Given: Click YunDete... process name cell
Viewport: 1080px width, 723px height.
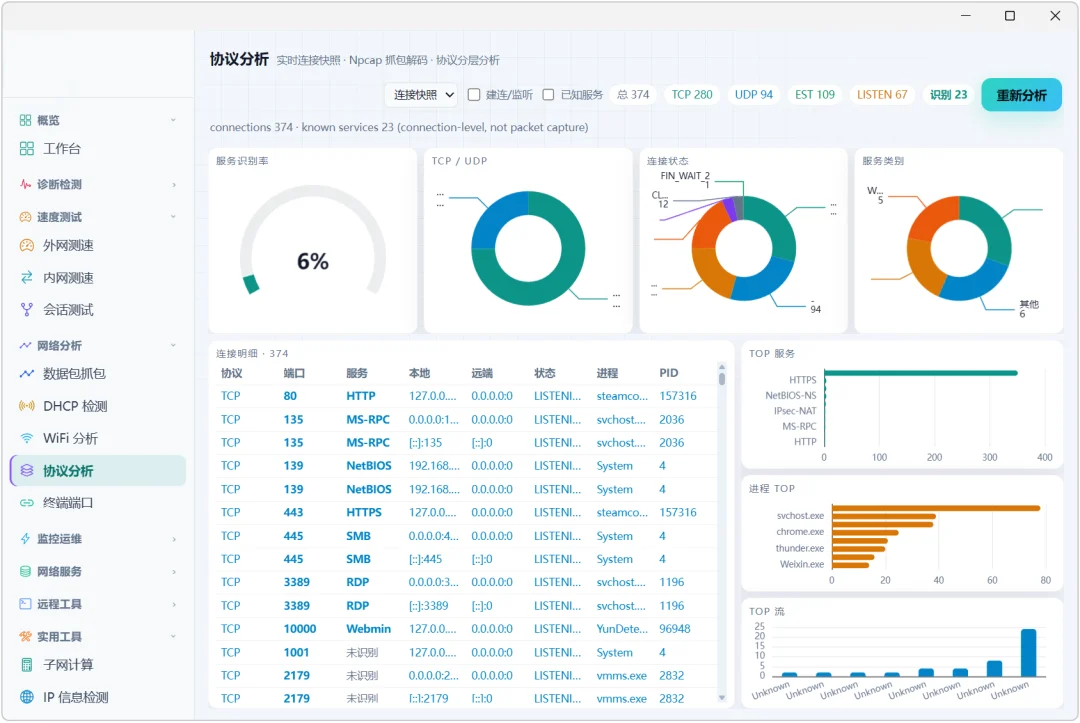Looking at the screenshot, I should (622, 629).
